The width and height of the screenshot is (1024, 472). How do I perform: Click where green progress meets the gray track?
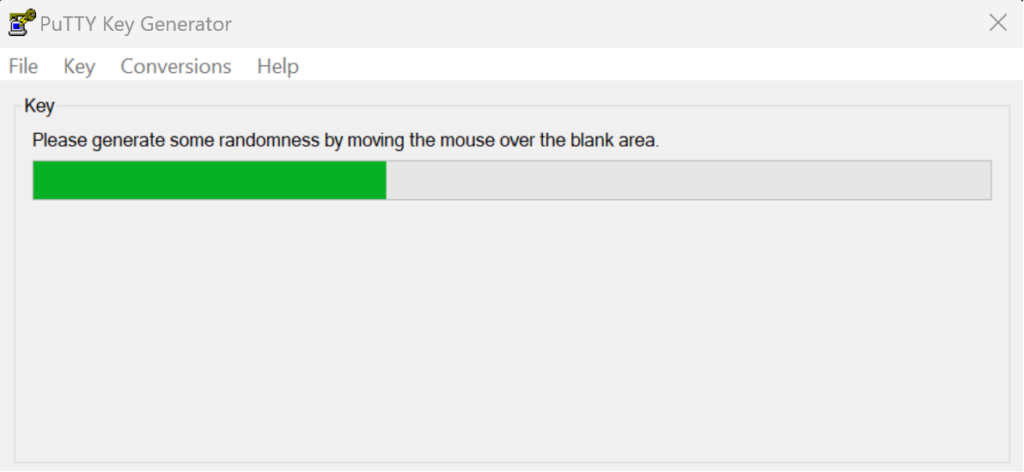click(x=386, y=180)
